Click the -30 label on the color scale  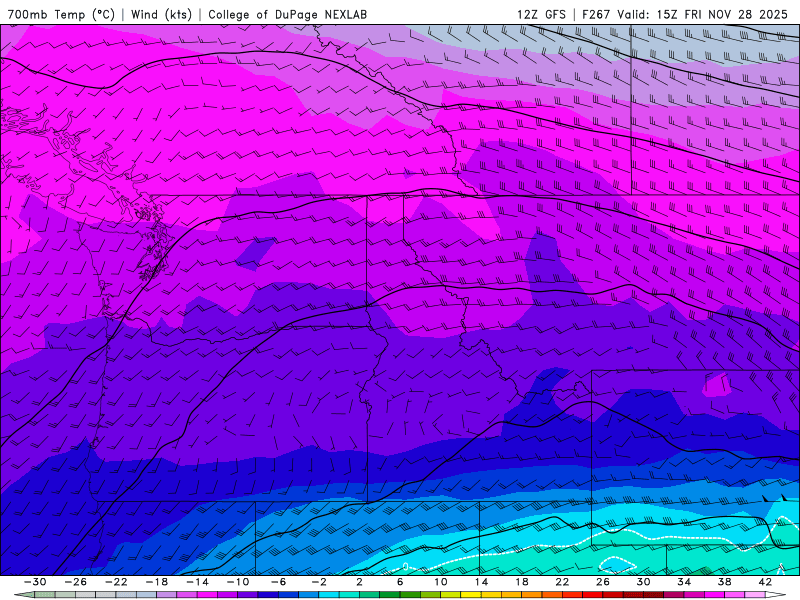coord(35,582)
